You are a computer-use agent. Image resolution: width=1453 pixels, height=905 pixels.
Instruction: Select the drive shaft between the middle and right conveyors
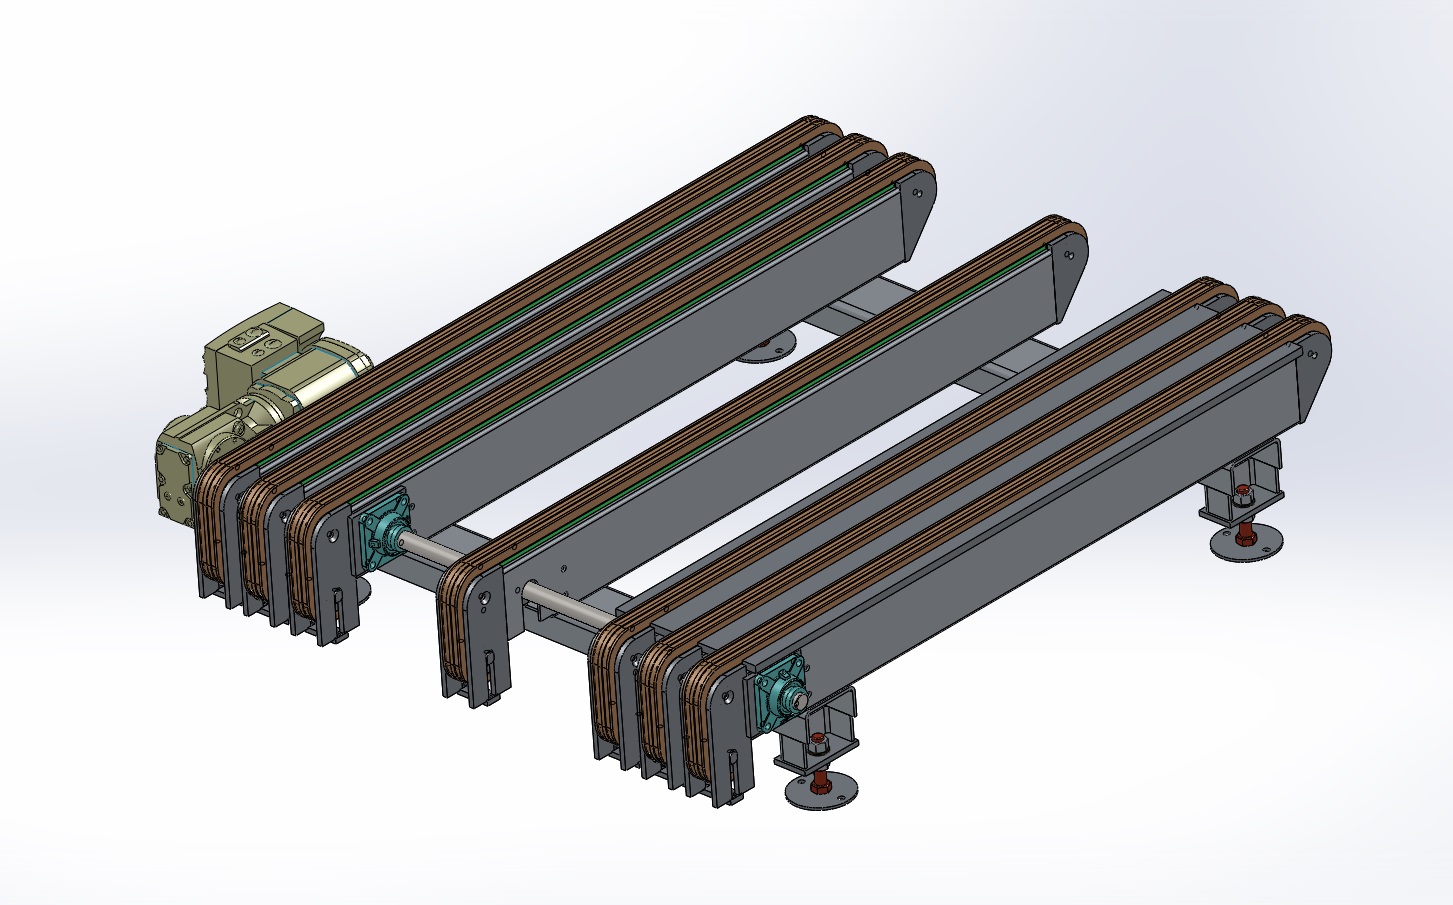(566, 602)
